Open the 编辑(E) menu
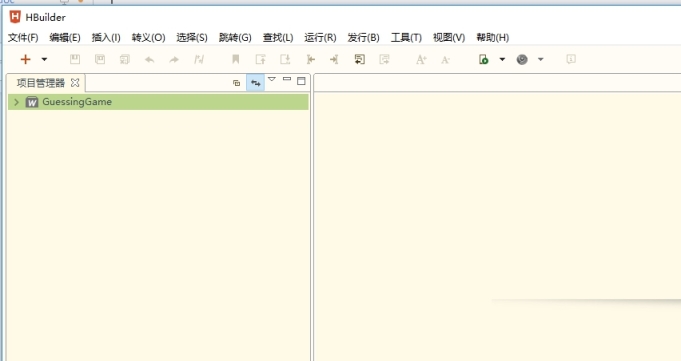 point(65,38)
